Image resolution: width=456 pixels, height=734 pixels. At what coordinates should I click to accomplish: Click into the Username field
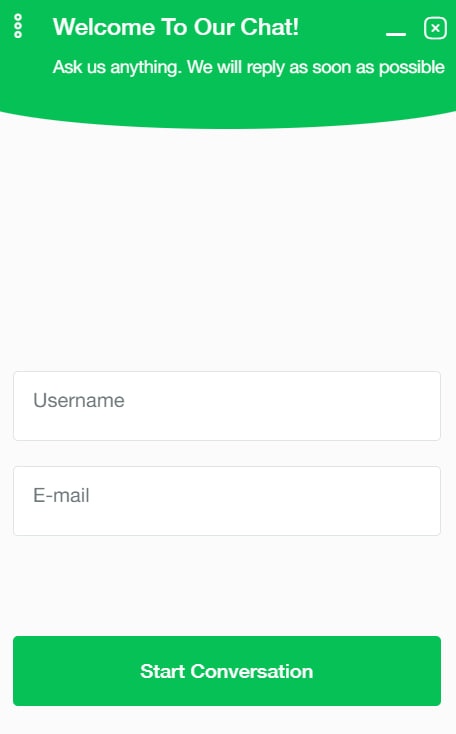[x=227, y=406]
